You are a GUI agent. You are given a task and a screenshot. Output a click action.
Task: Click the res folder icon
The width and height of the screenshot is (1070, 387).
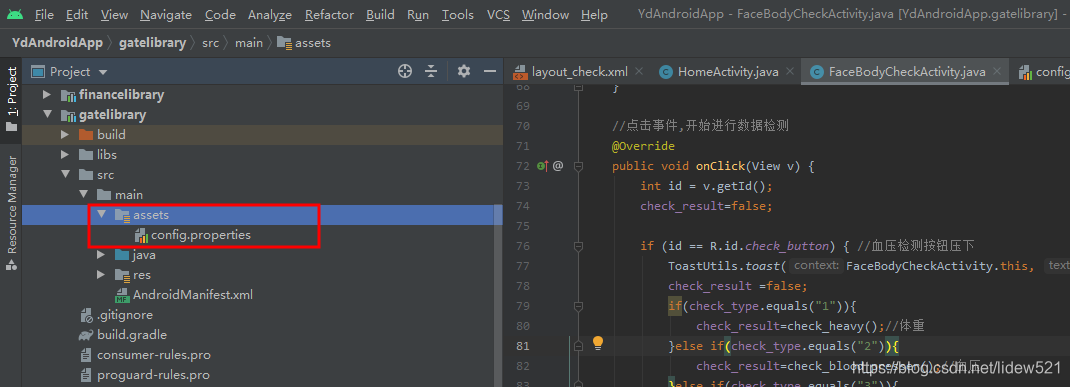[122, 275]
